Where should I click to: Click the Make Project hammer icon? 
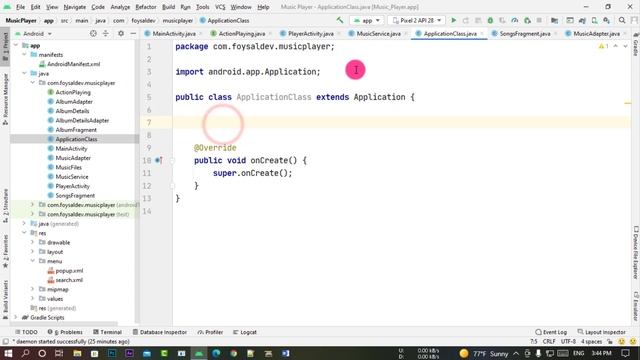[x=340, y=20]
